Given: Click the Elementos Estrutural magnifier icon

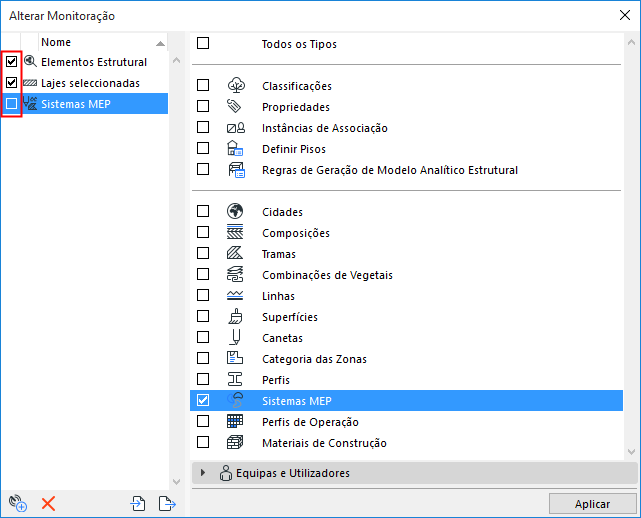Looking at the screenshot, I should (30, 61).
